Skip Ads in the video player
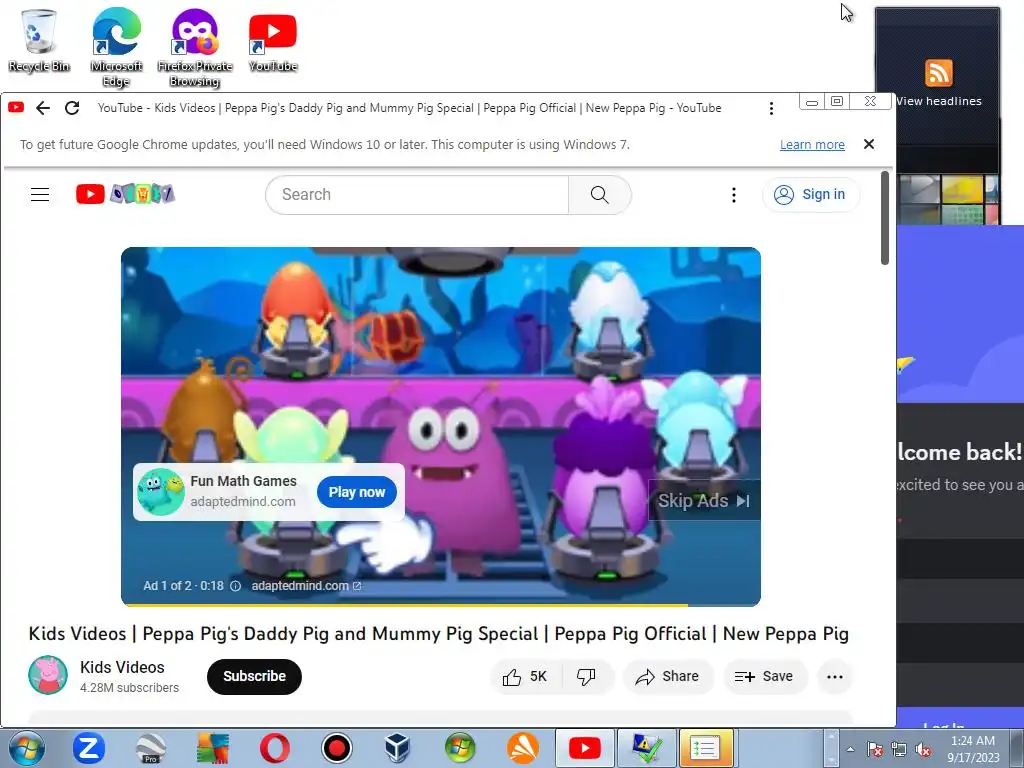The height and width of the screenshot is (768, 1024). [x=704, y=500]
